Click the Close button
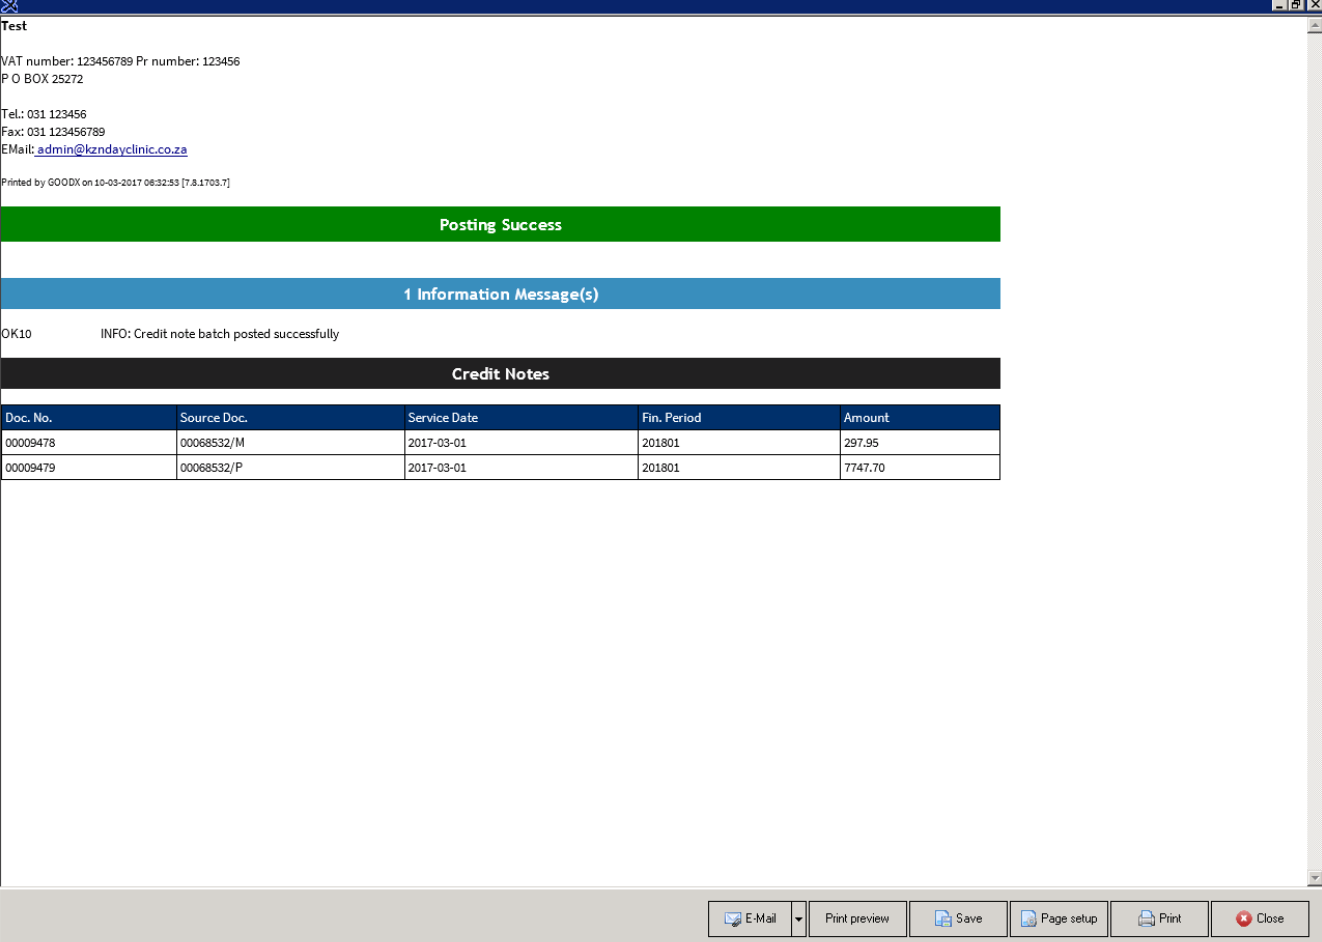Screen dimensions: 1322x942 click(x=1260, y=918)
